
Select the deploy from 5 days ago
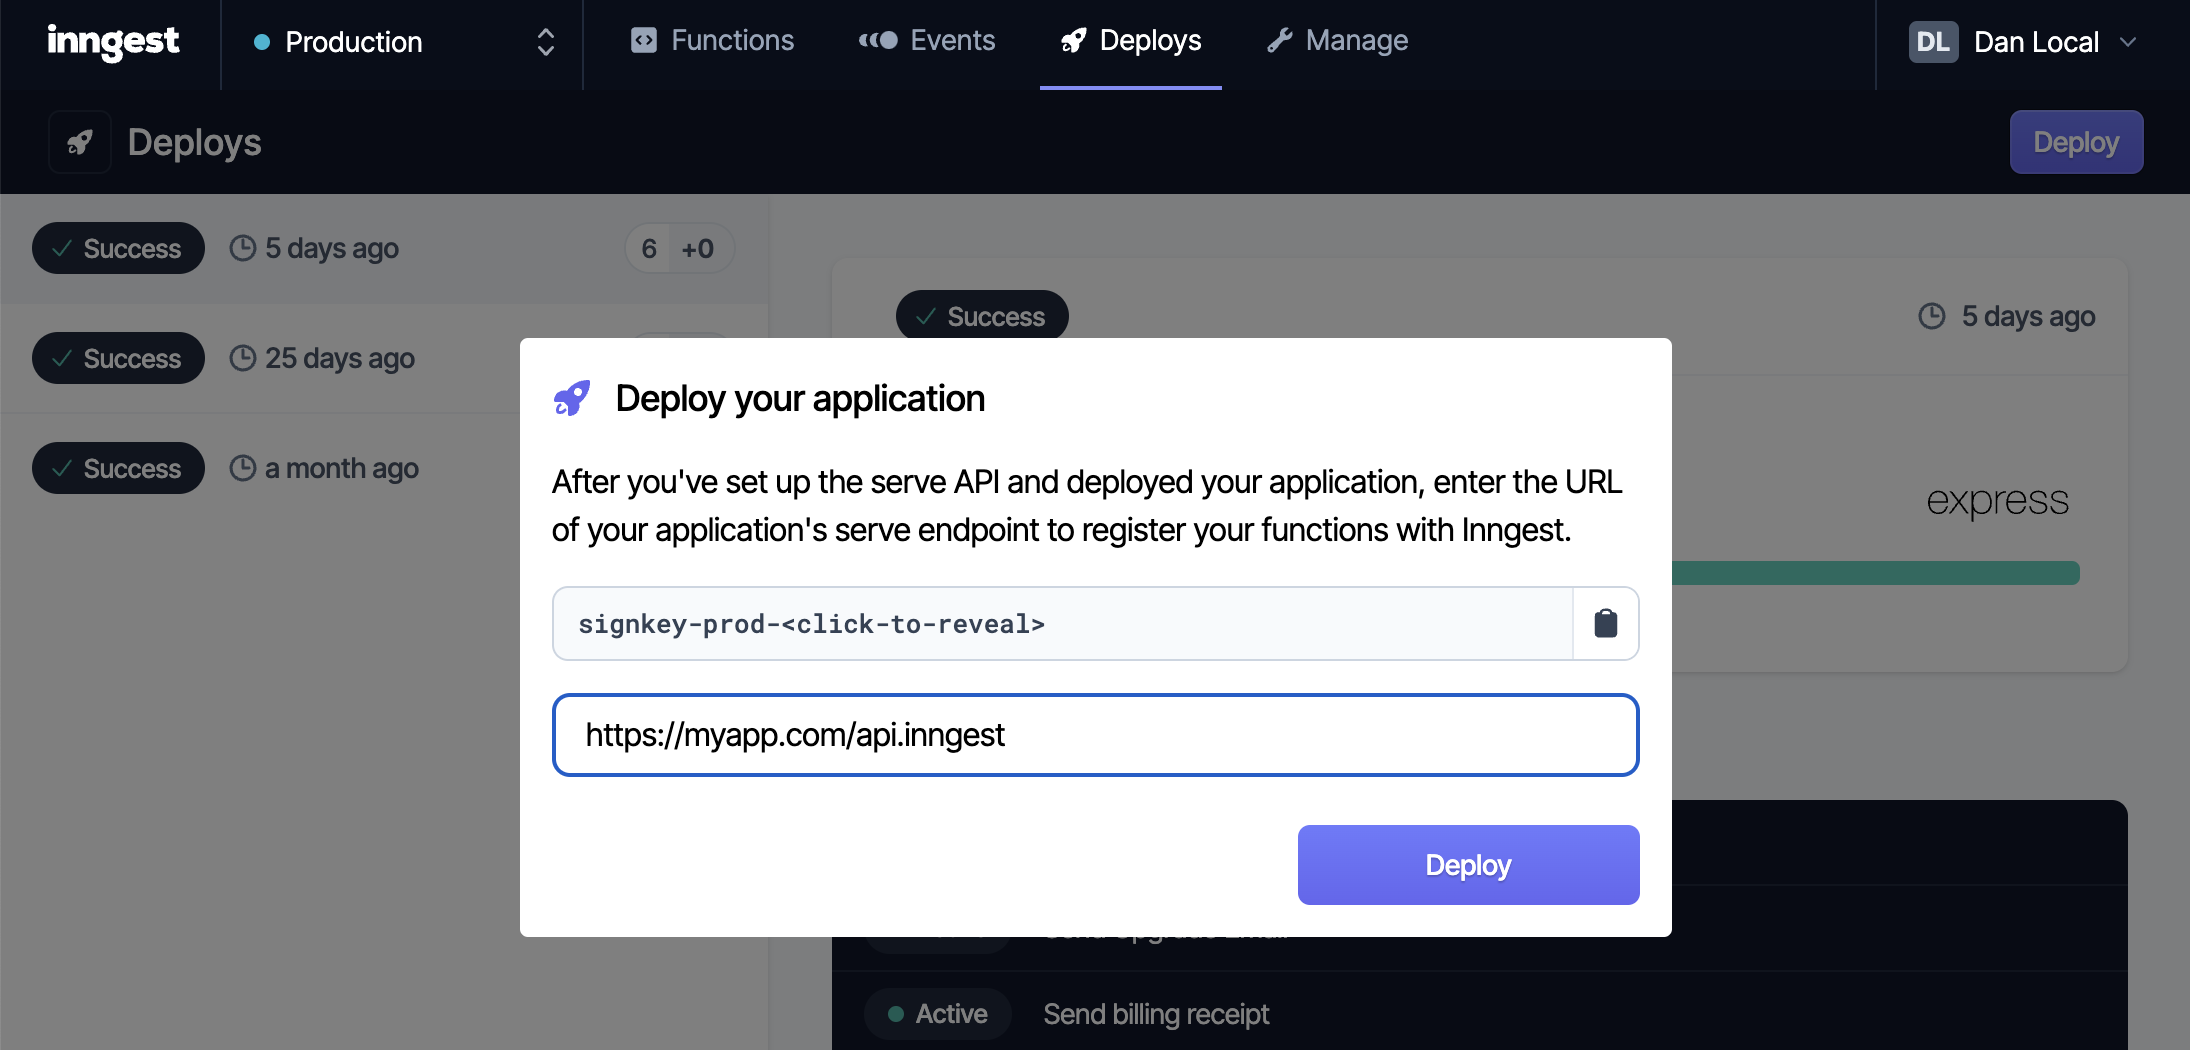tap(384, 248)
